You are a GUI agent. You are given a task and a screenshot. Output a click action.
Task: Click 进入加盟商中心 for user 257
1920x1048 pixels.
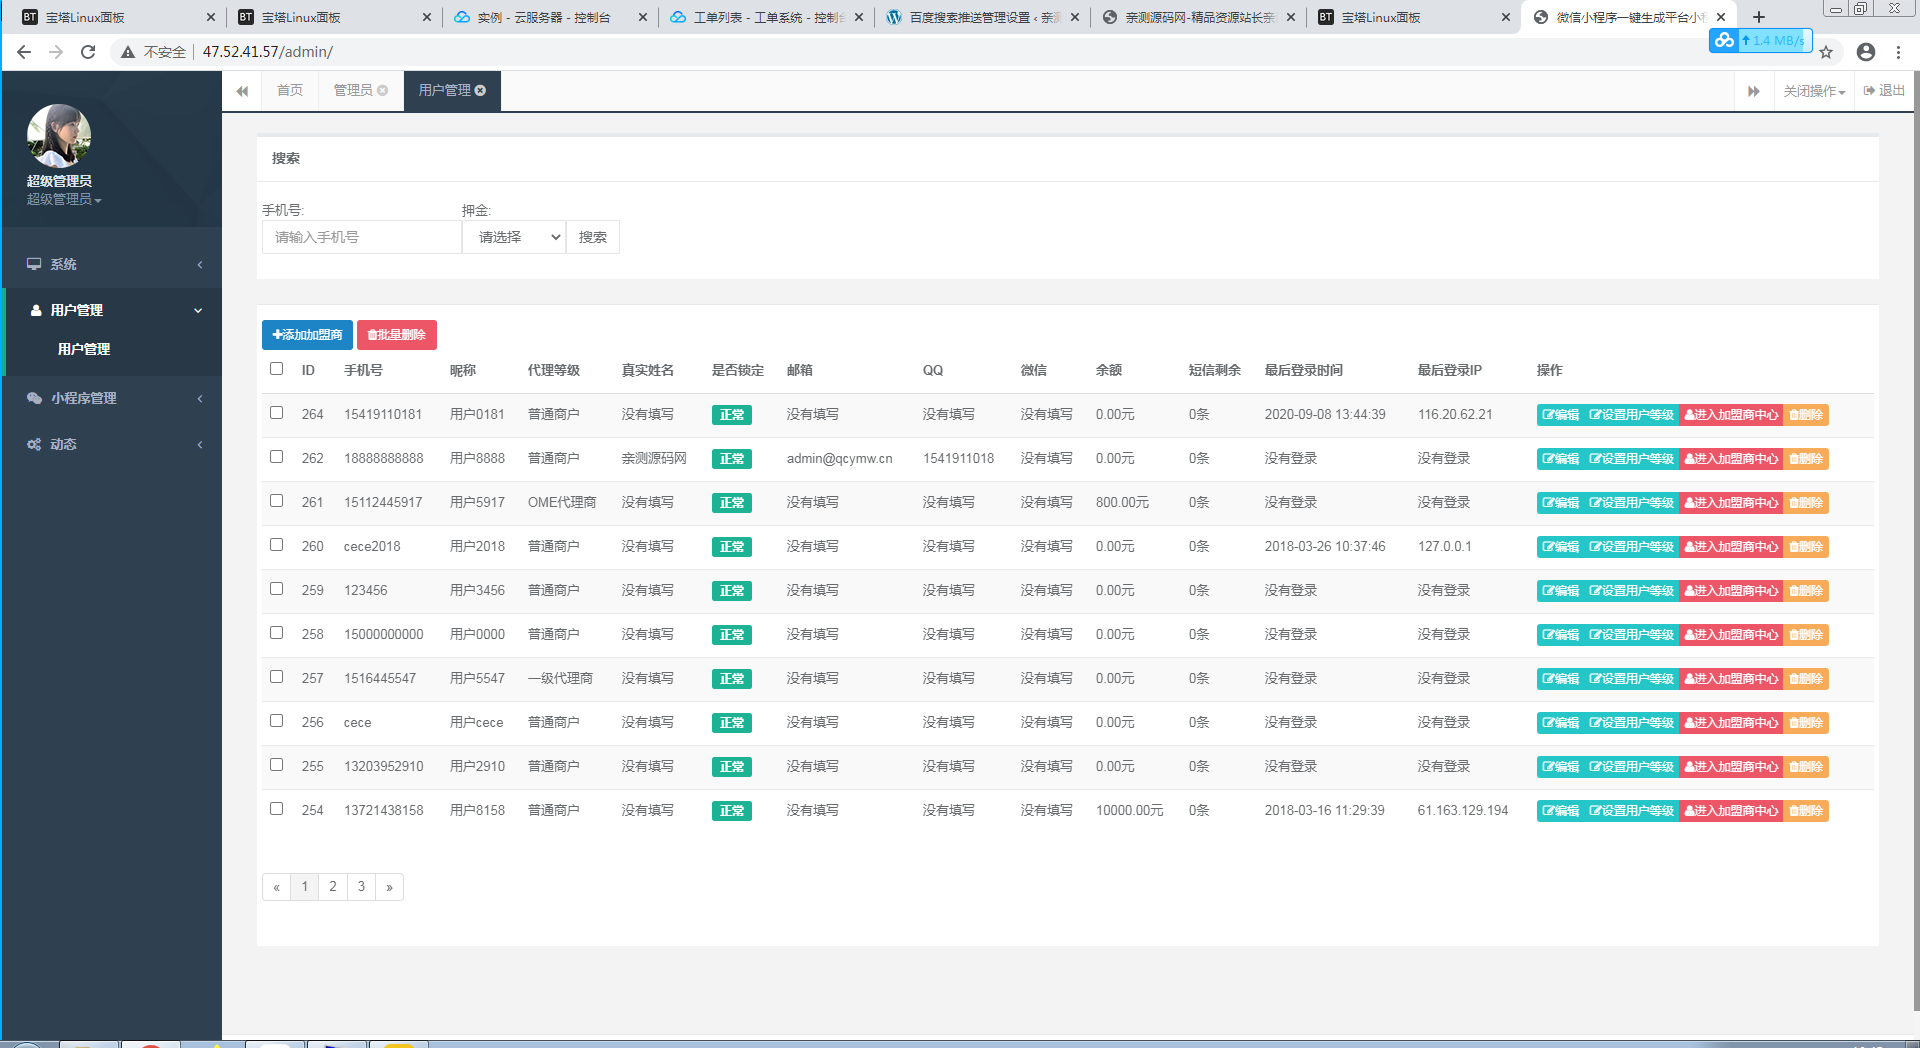1731,679
